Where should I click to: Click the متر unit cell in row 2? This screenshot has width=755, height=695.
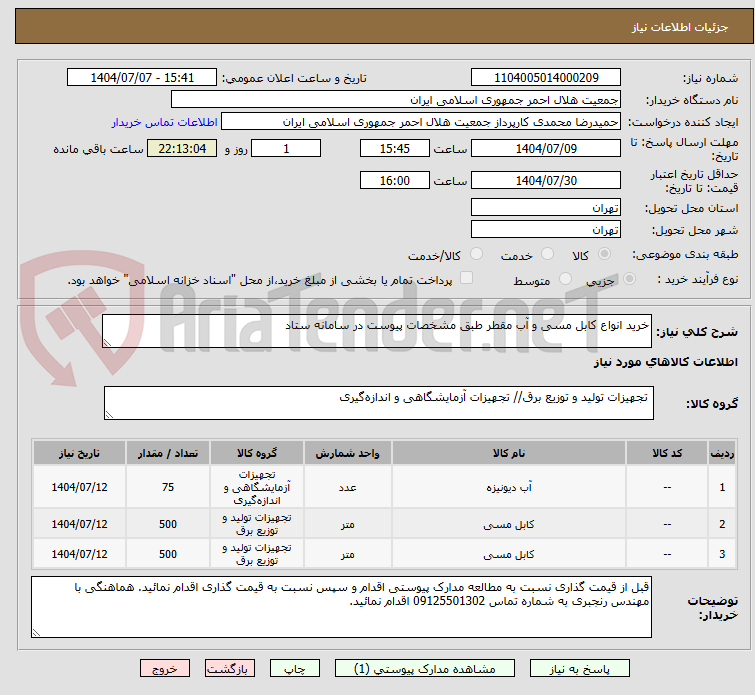[348, 524]
